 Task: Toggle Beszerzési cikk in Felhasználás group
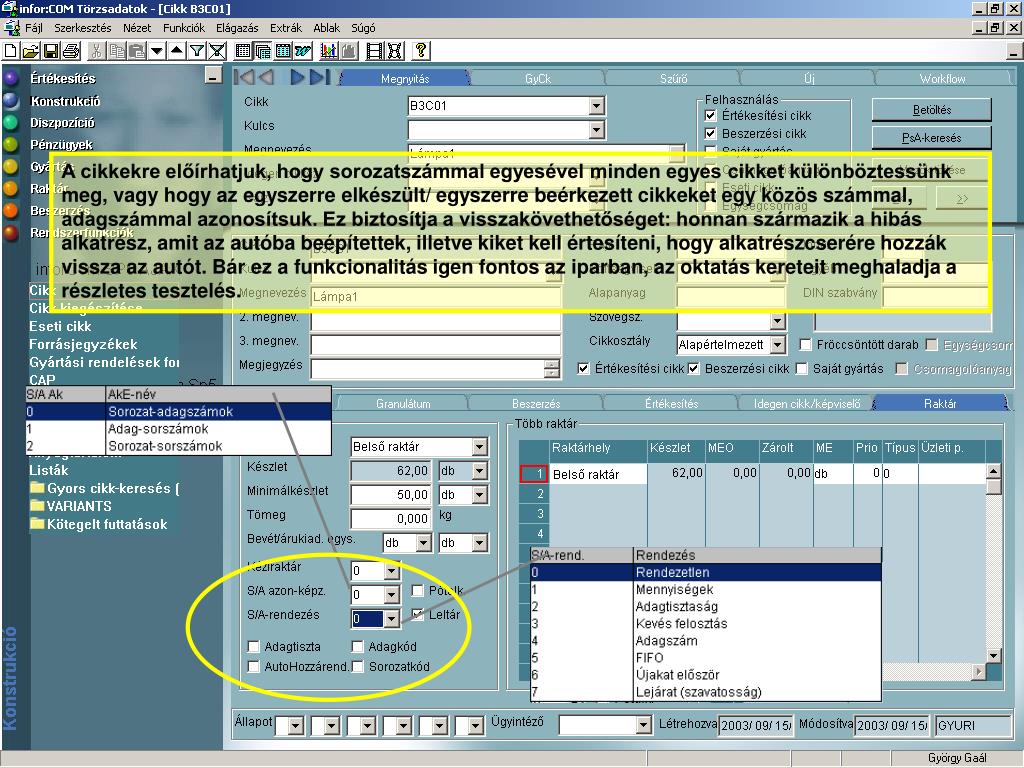pos(711,134)
